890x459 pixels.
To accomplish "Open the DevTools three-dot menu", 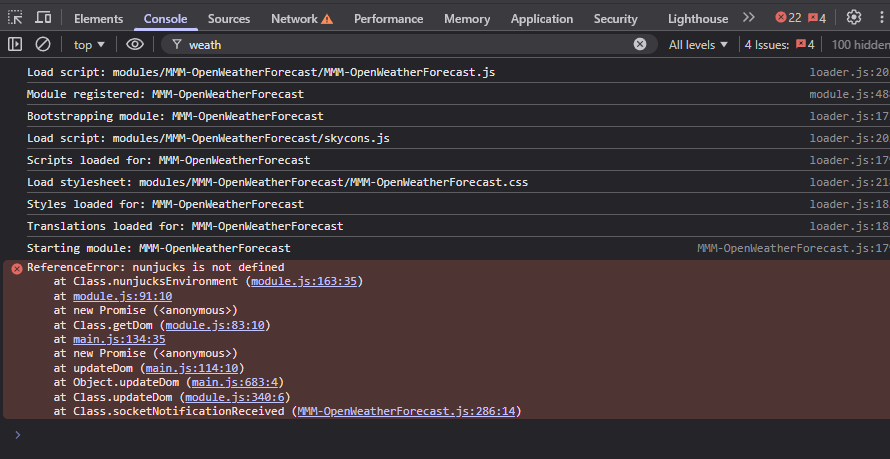I will point(881,17).
